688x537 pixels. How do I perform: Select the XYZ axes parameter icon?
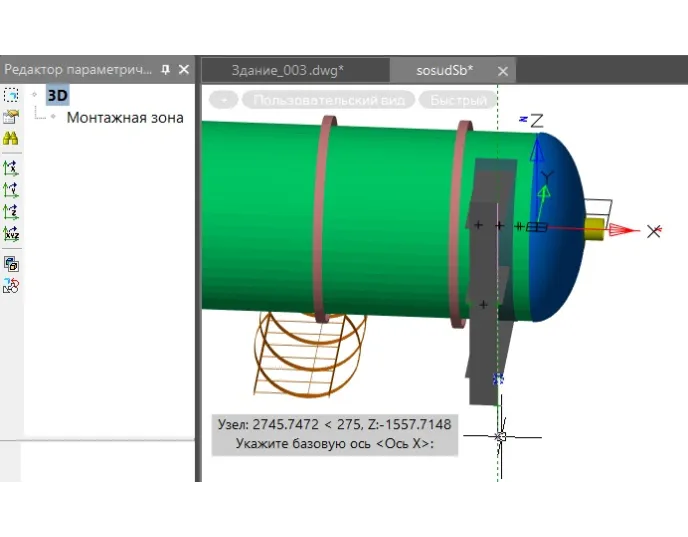(x=11, y=234)
